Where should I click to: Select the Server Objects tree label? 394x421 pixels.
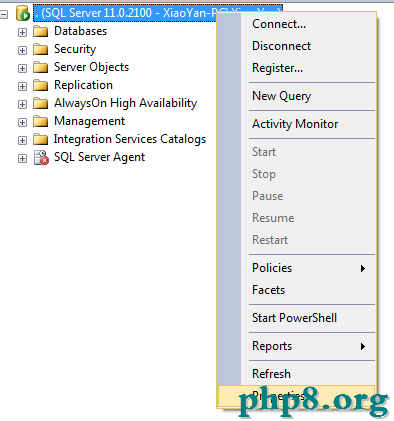92,67
